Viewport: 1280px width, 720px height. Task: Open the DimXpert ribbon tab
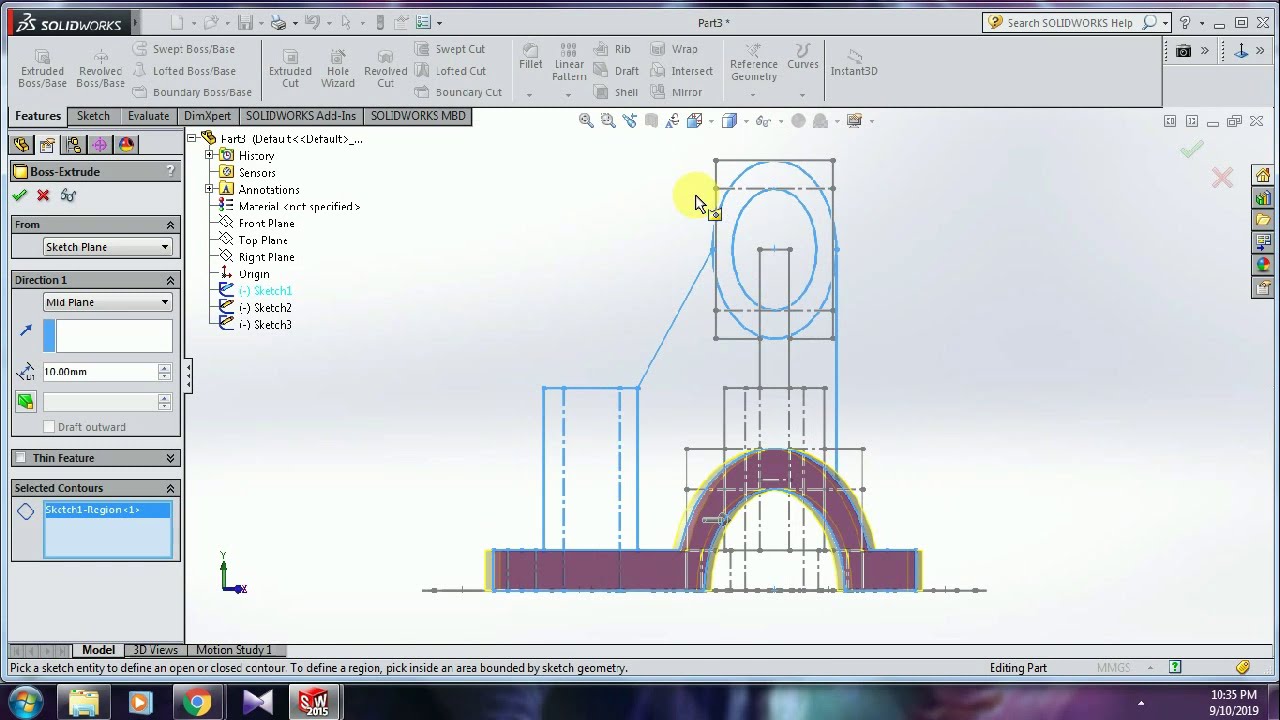pos(207,116)
